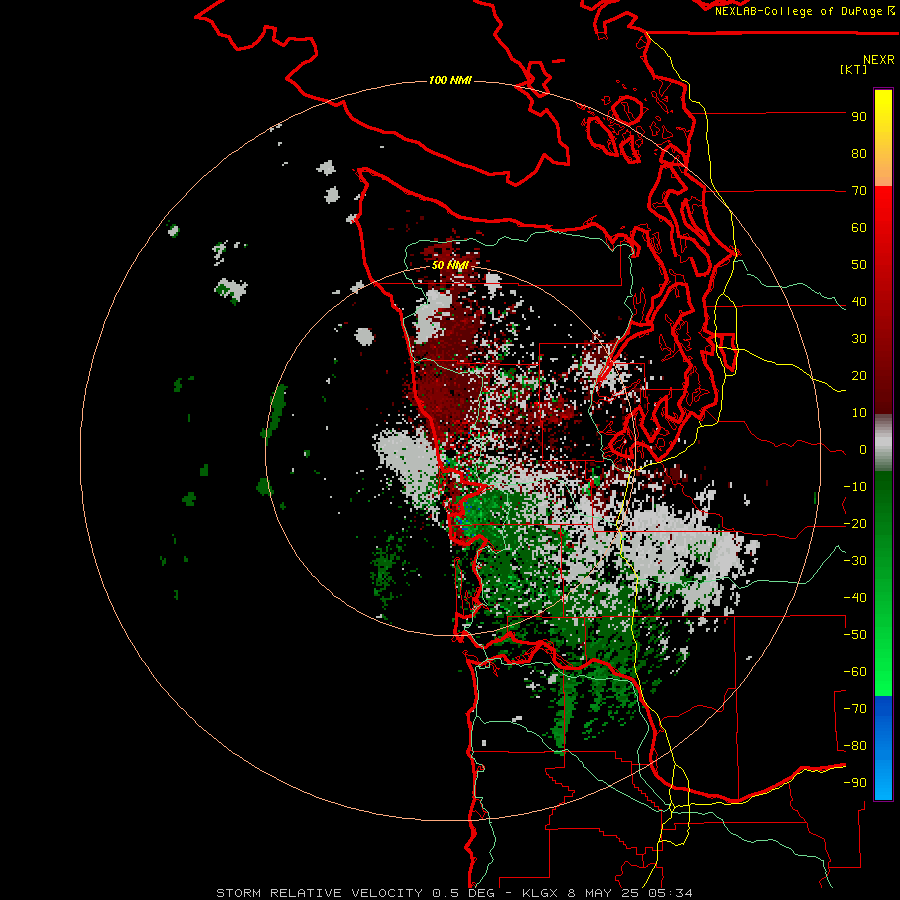
Task: Click the 10 knot scale label
Action: (x=859, y=413)
